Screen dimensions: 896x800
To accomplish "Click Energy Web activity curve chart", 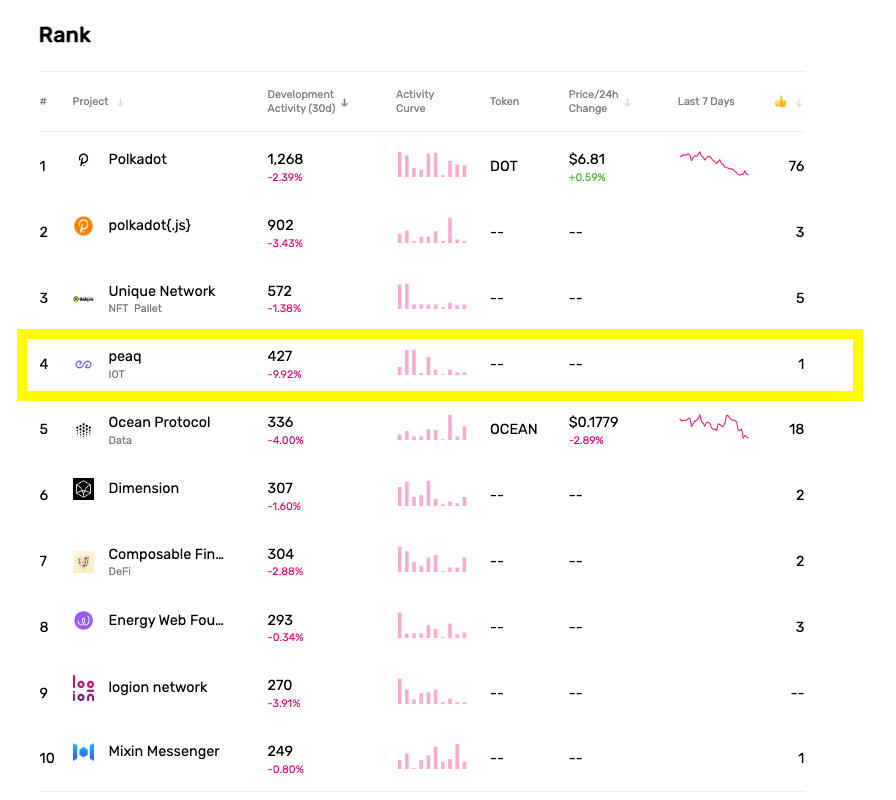I will (432, 625).
